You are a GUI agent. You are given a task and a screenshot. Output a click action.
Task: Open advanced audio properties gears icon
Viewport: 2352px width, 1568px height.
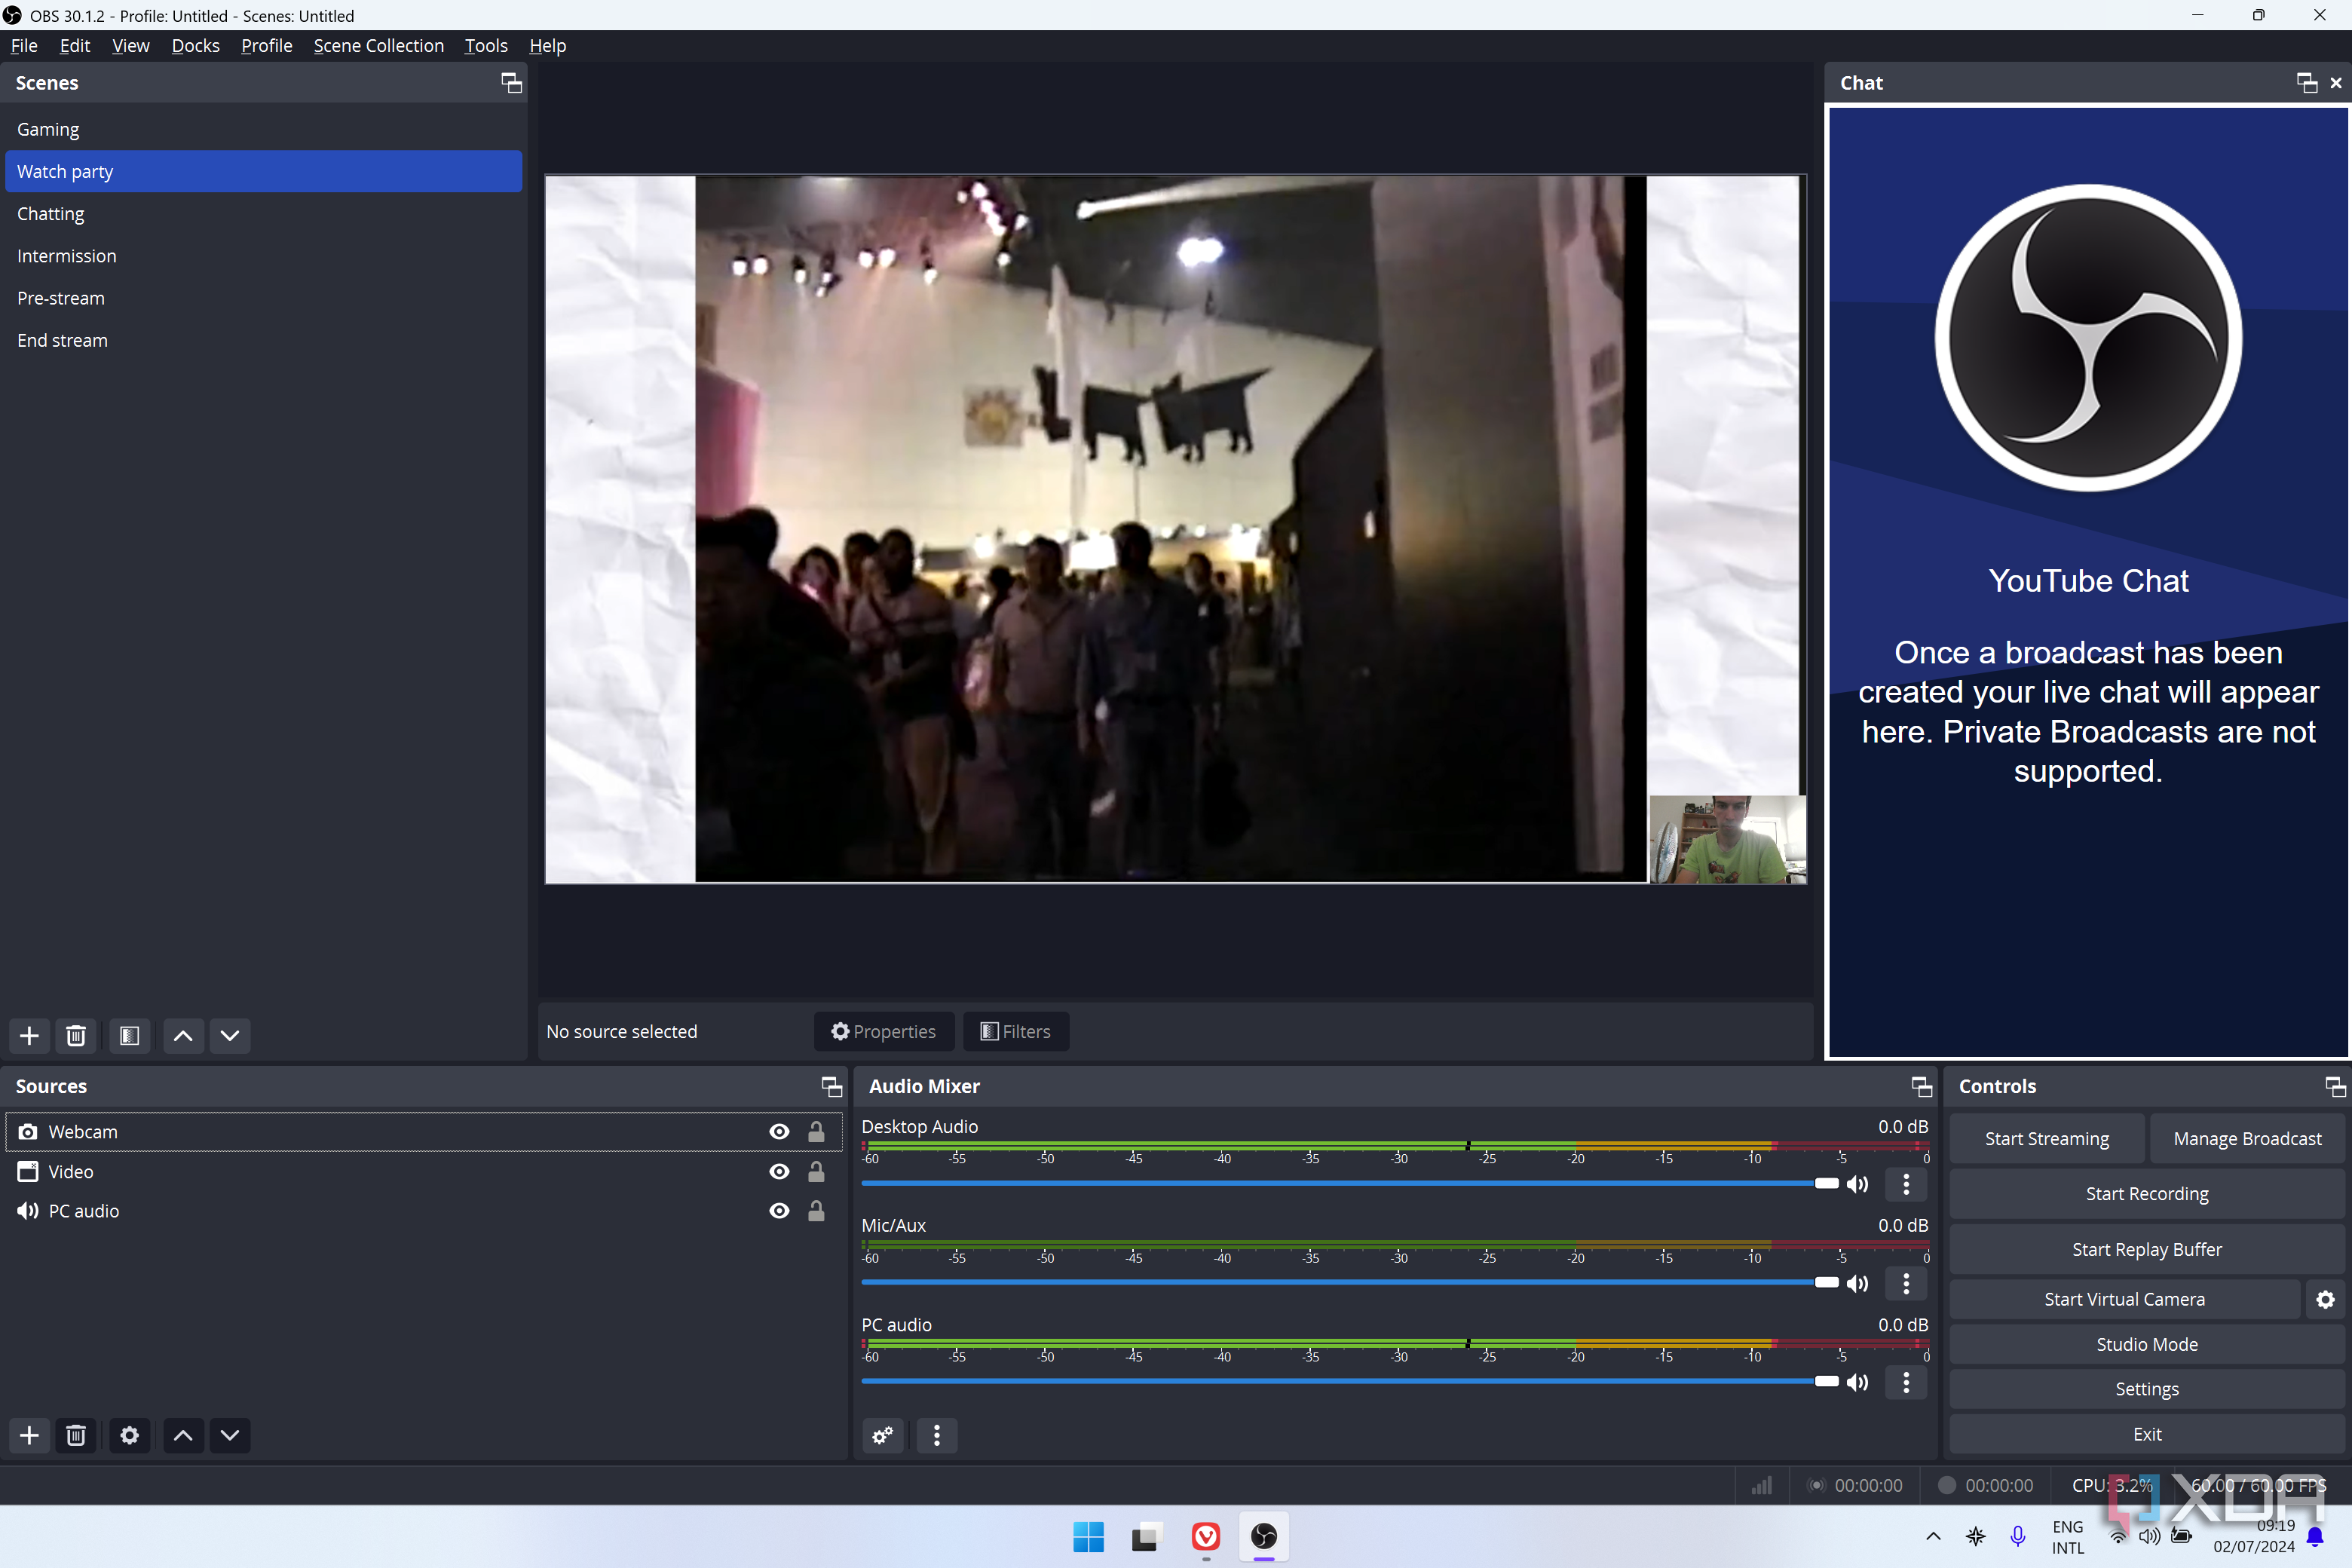point(883,1435)
